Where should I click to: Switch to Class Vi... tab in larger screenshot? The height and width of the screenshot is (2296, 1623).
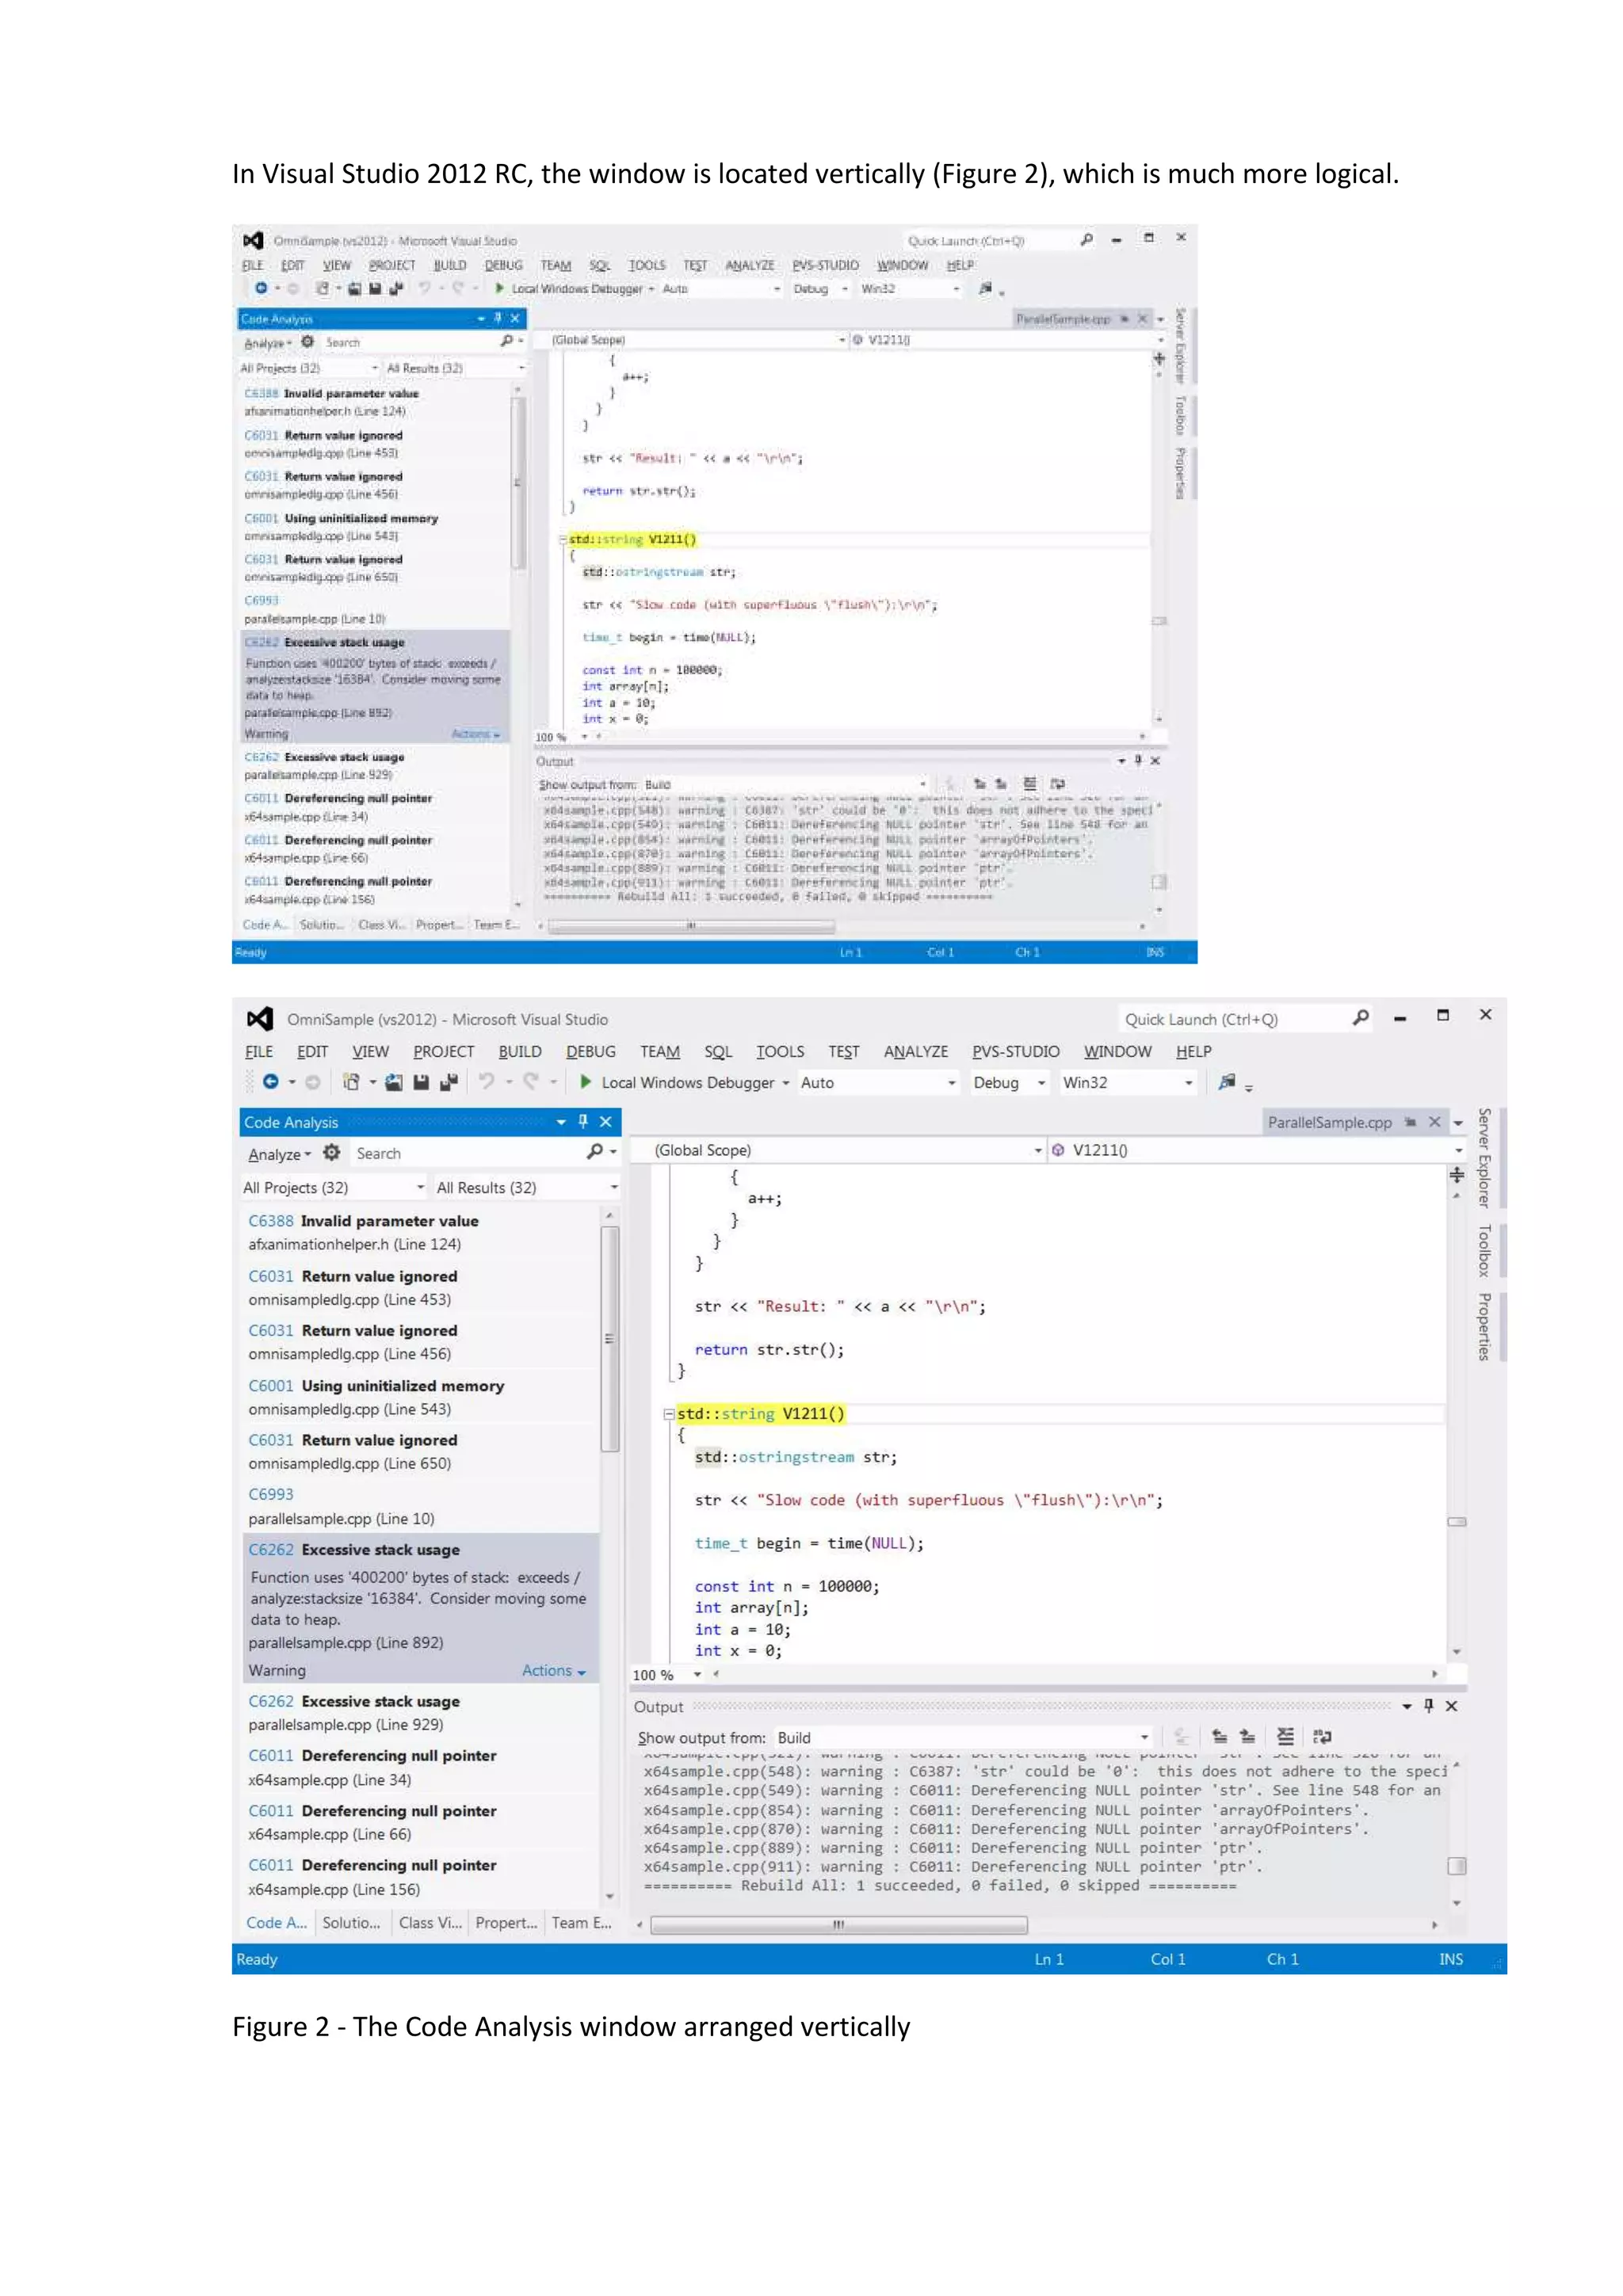pyautogui.click(x=430, y=1923)
